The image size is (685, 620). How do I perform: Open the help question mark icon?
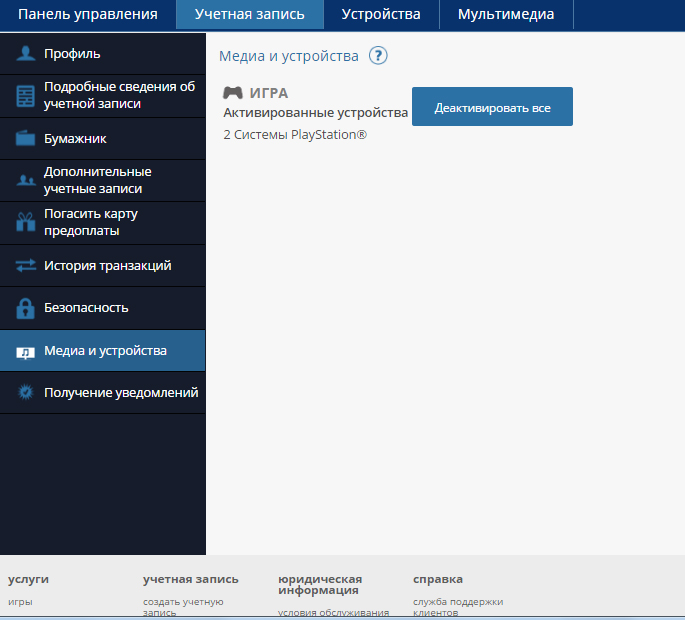[378, 56]
